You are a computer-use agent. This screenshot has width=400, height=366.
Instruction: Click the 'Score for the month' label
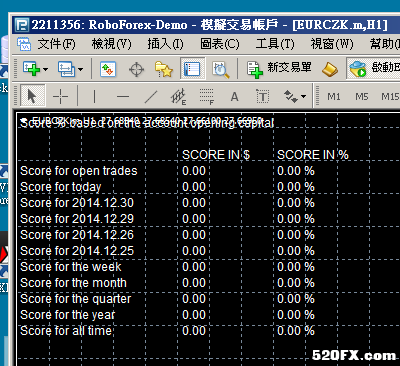[x=73, y=283]
